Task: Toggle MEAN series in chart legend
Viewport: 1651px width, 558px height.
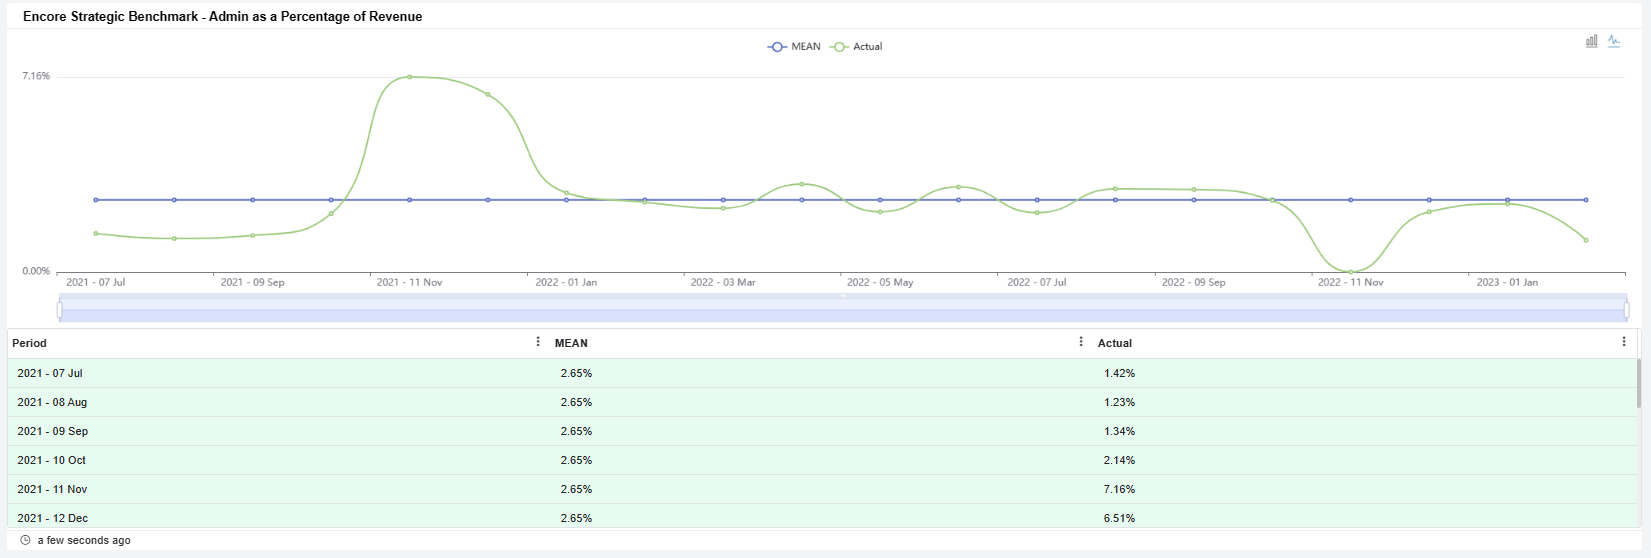Action: (x=794, y=47)
